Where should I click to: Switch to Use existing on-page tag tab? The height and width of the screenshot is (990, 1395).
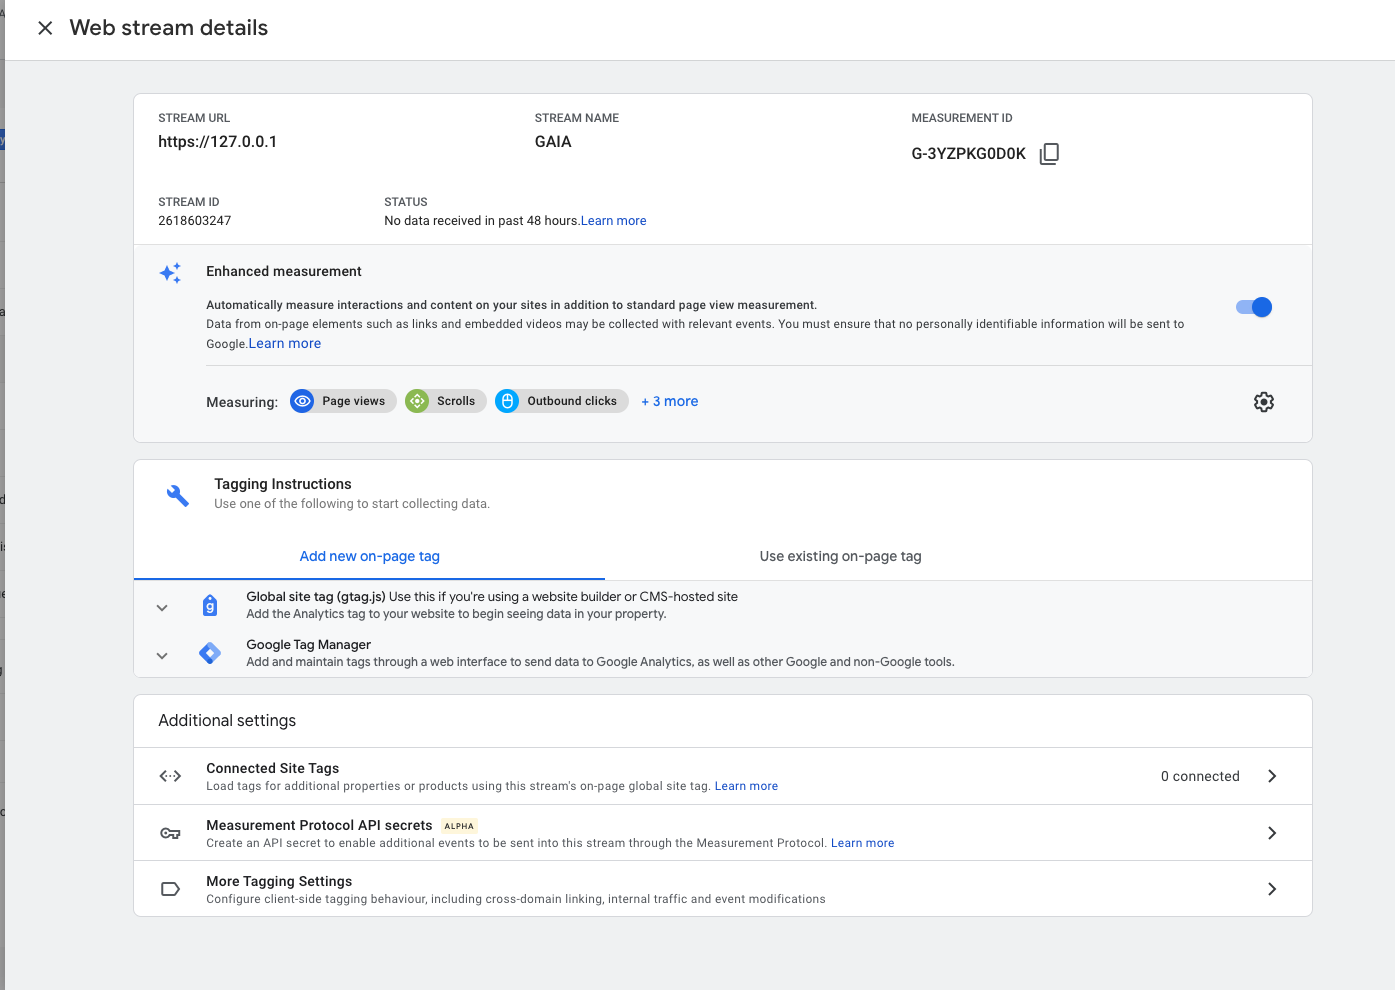point(841,556)
